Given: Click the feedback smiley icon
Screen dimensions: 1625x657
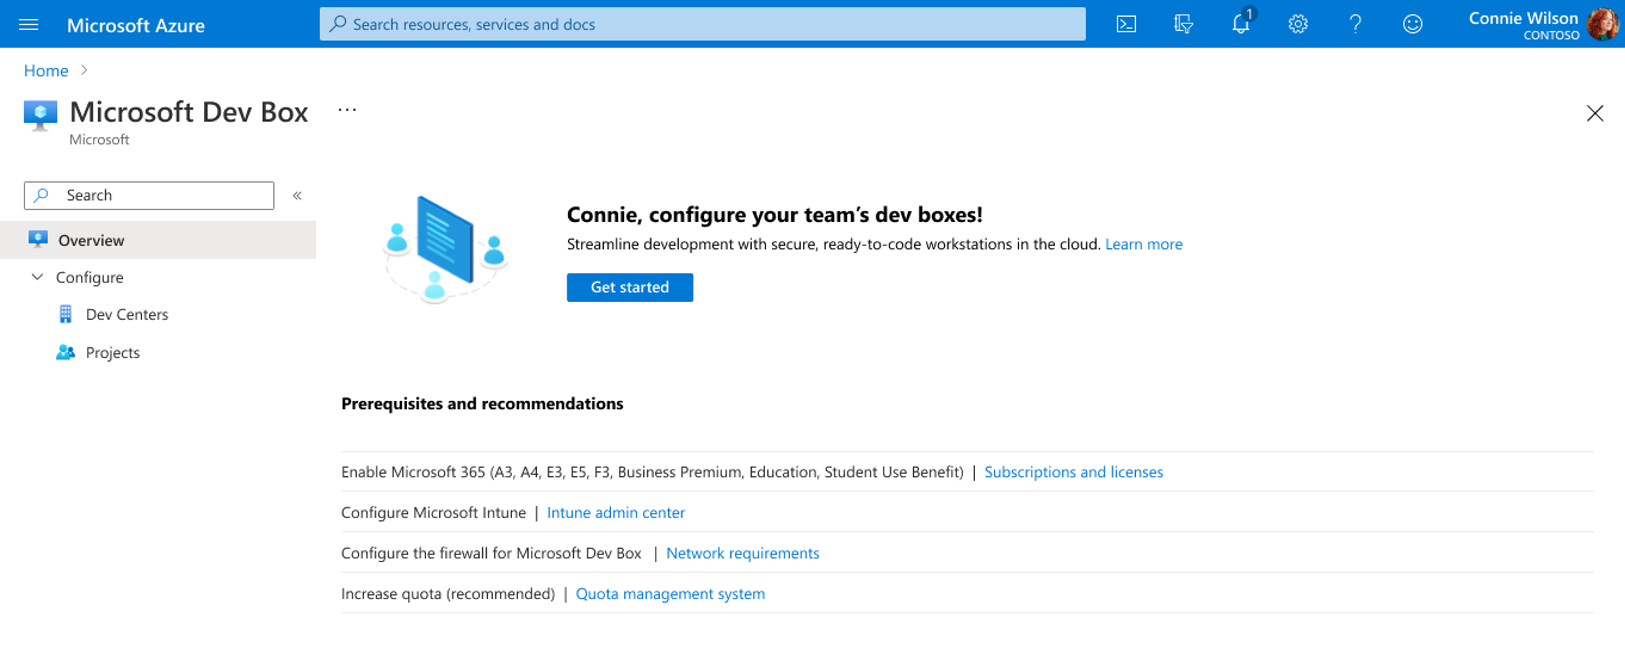Looking at the screenshot, I should point(1412,24).
